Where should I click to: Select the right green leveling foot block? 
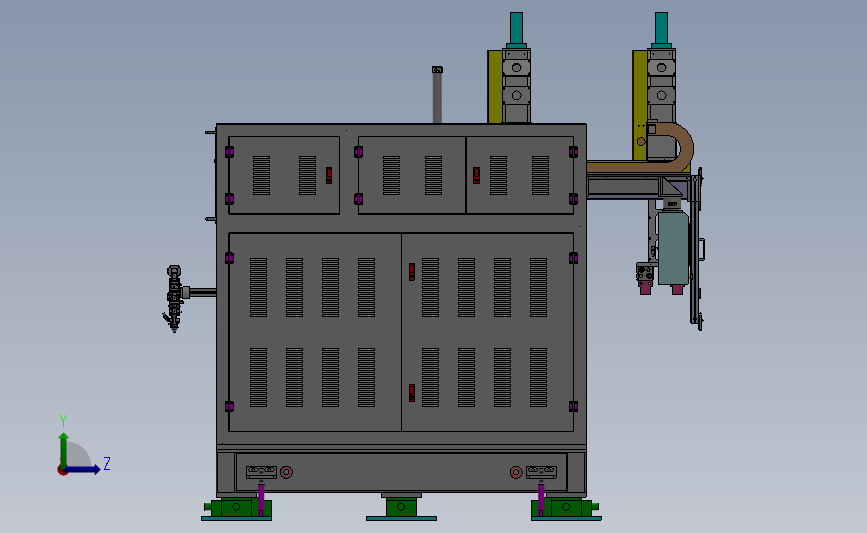pos(565,507)
